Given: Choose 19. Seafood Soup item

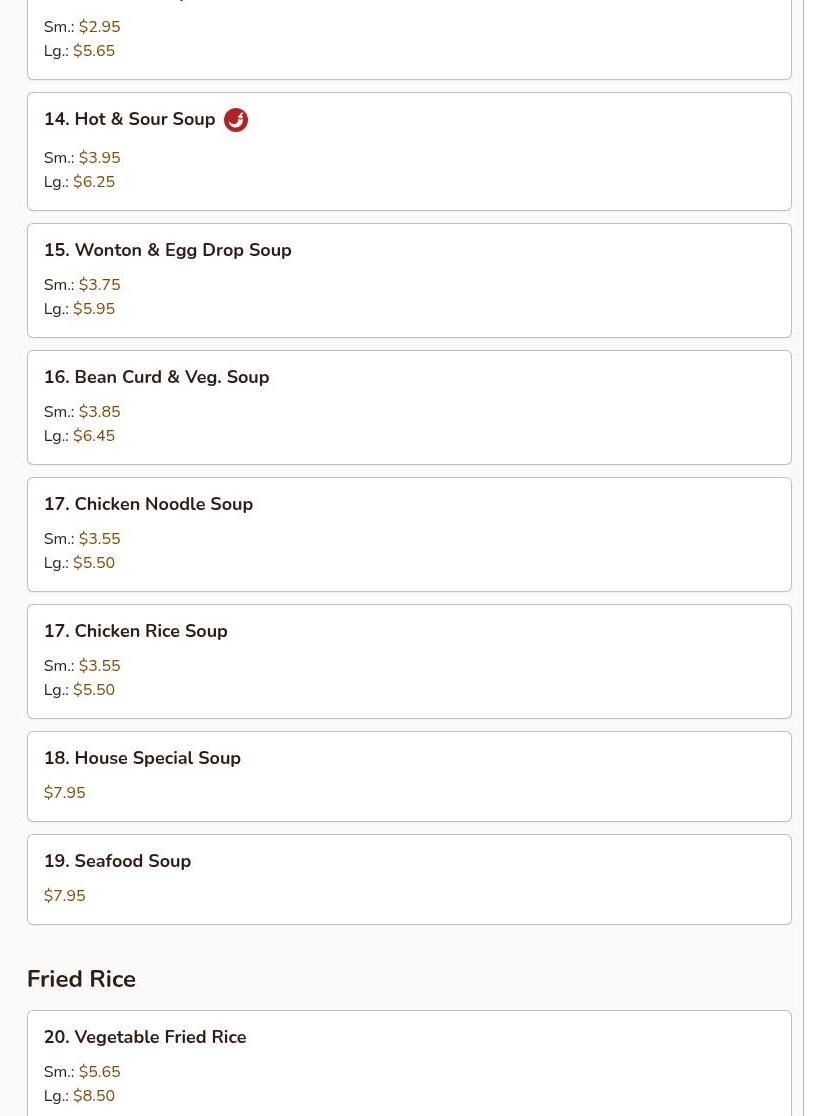Looking at the screenshot, I should click(409, 880).
